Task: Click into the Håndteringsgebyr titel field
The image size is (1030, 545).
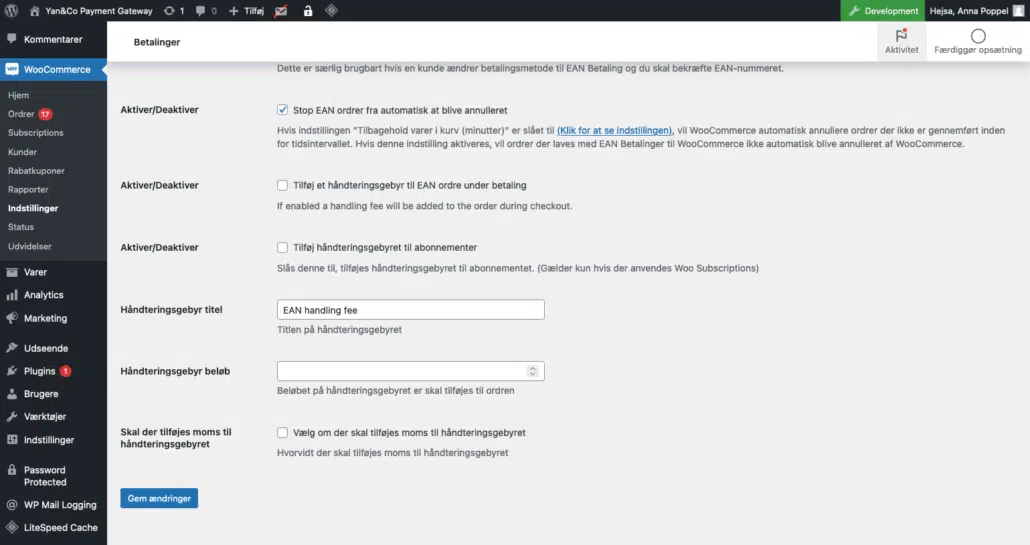Action: click(x=411, y=310)
